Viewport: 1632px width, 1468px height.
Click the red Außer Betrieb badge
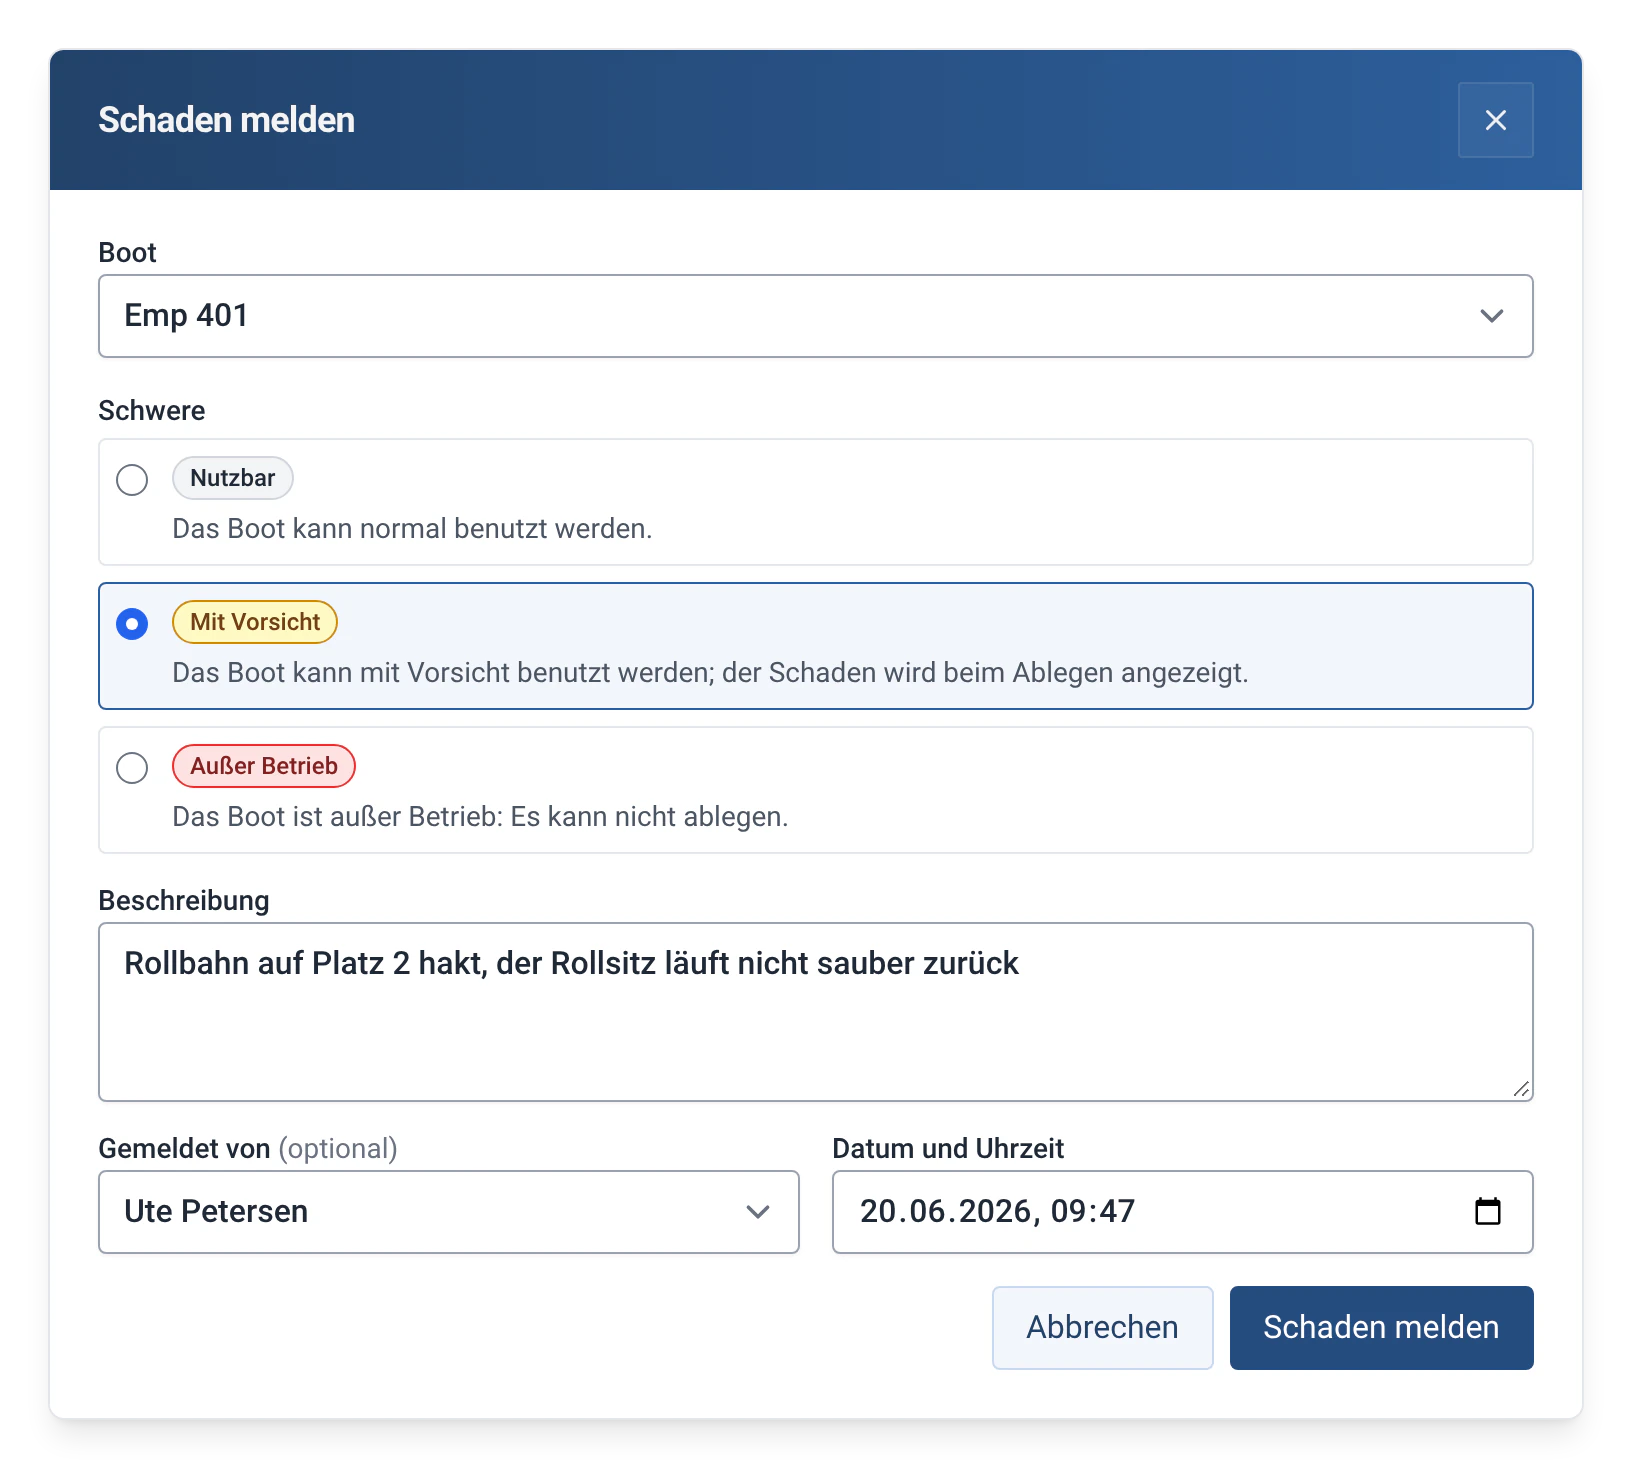264,766
